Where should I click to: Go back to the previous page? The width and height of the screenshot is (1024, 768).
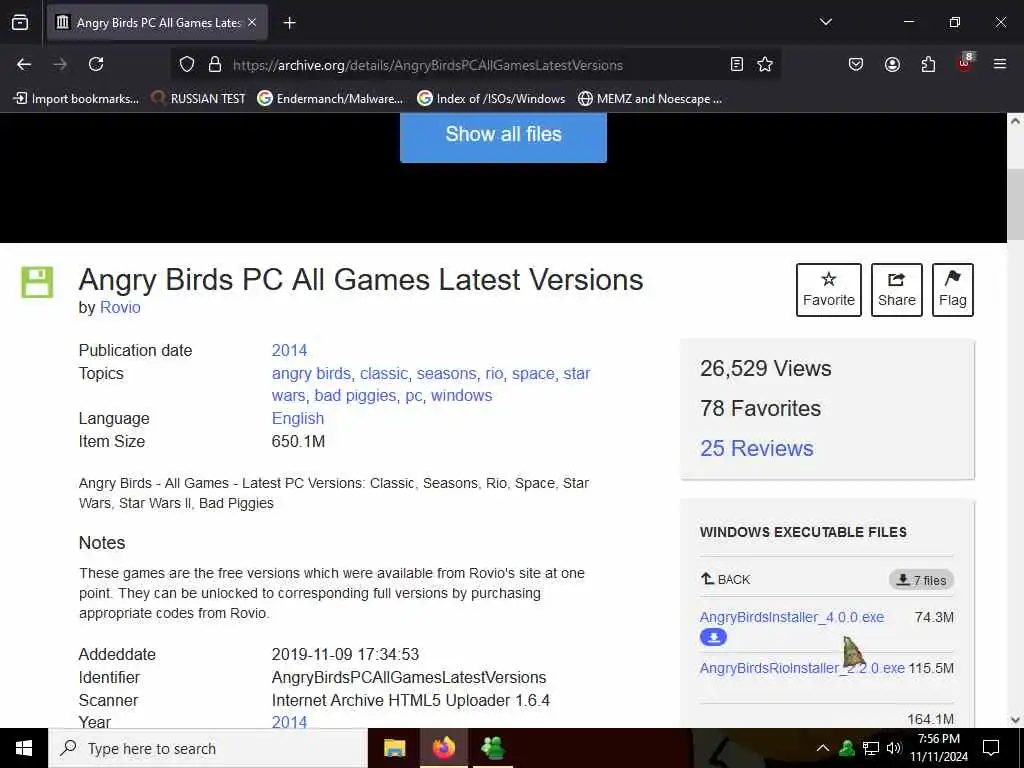pyautogui.click(x=24, y=64)
